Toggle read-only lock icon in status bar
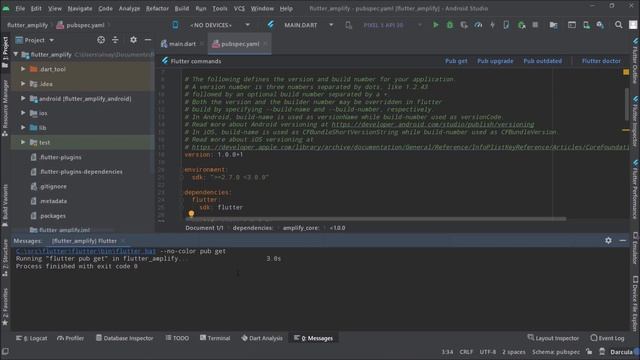This screenshot has width=640, height=360. [589, 351]
